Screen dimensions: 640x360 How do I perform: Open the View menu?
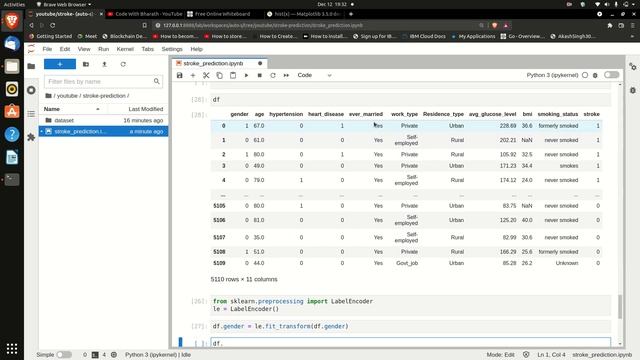pyautogui.click(x=84, y=49)
